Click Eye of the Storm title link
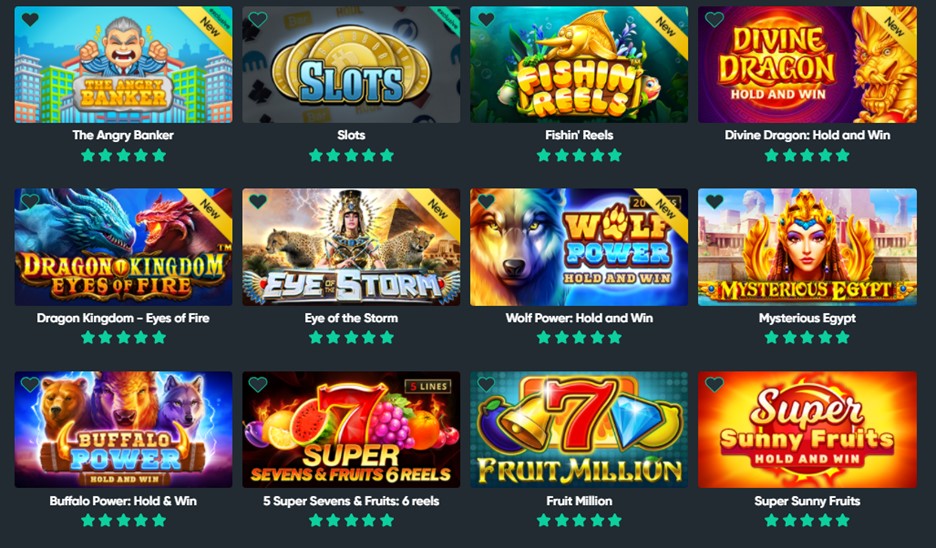Image resolution: width=936 pixels, height=548 pixels. click(351, 318)
